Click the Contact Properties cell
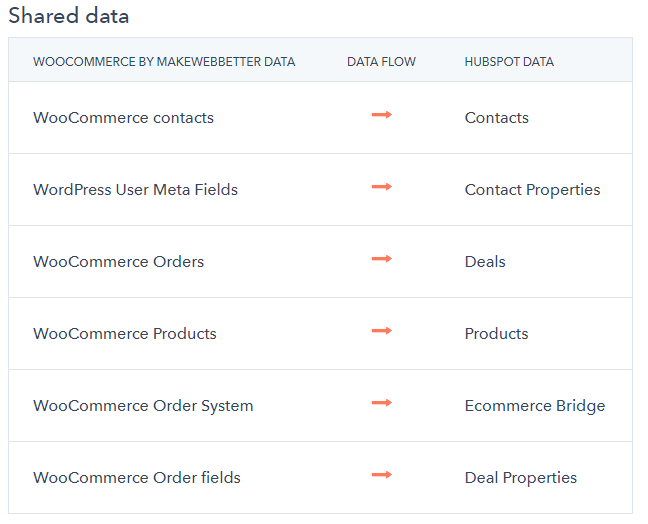 point(533,190)
